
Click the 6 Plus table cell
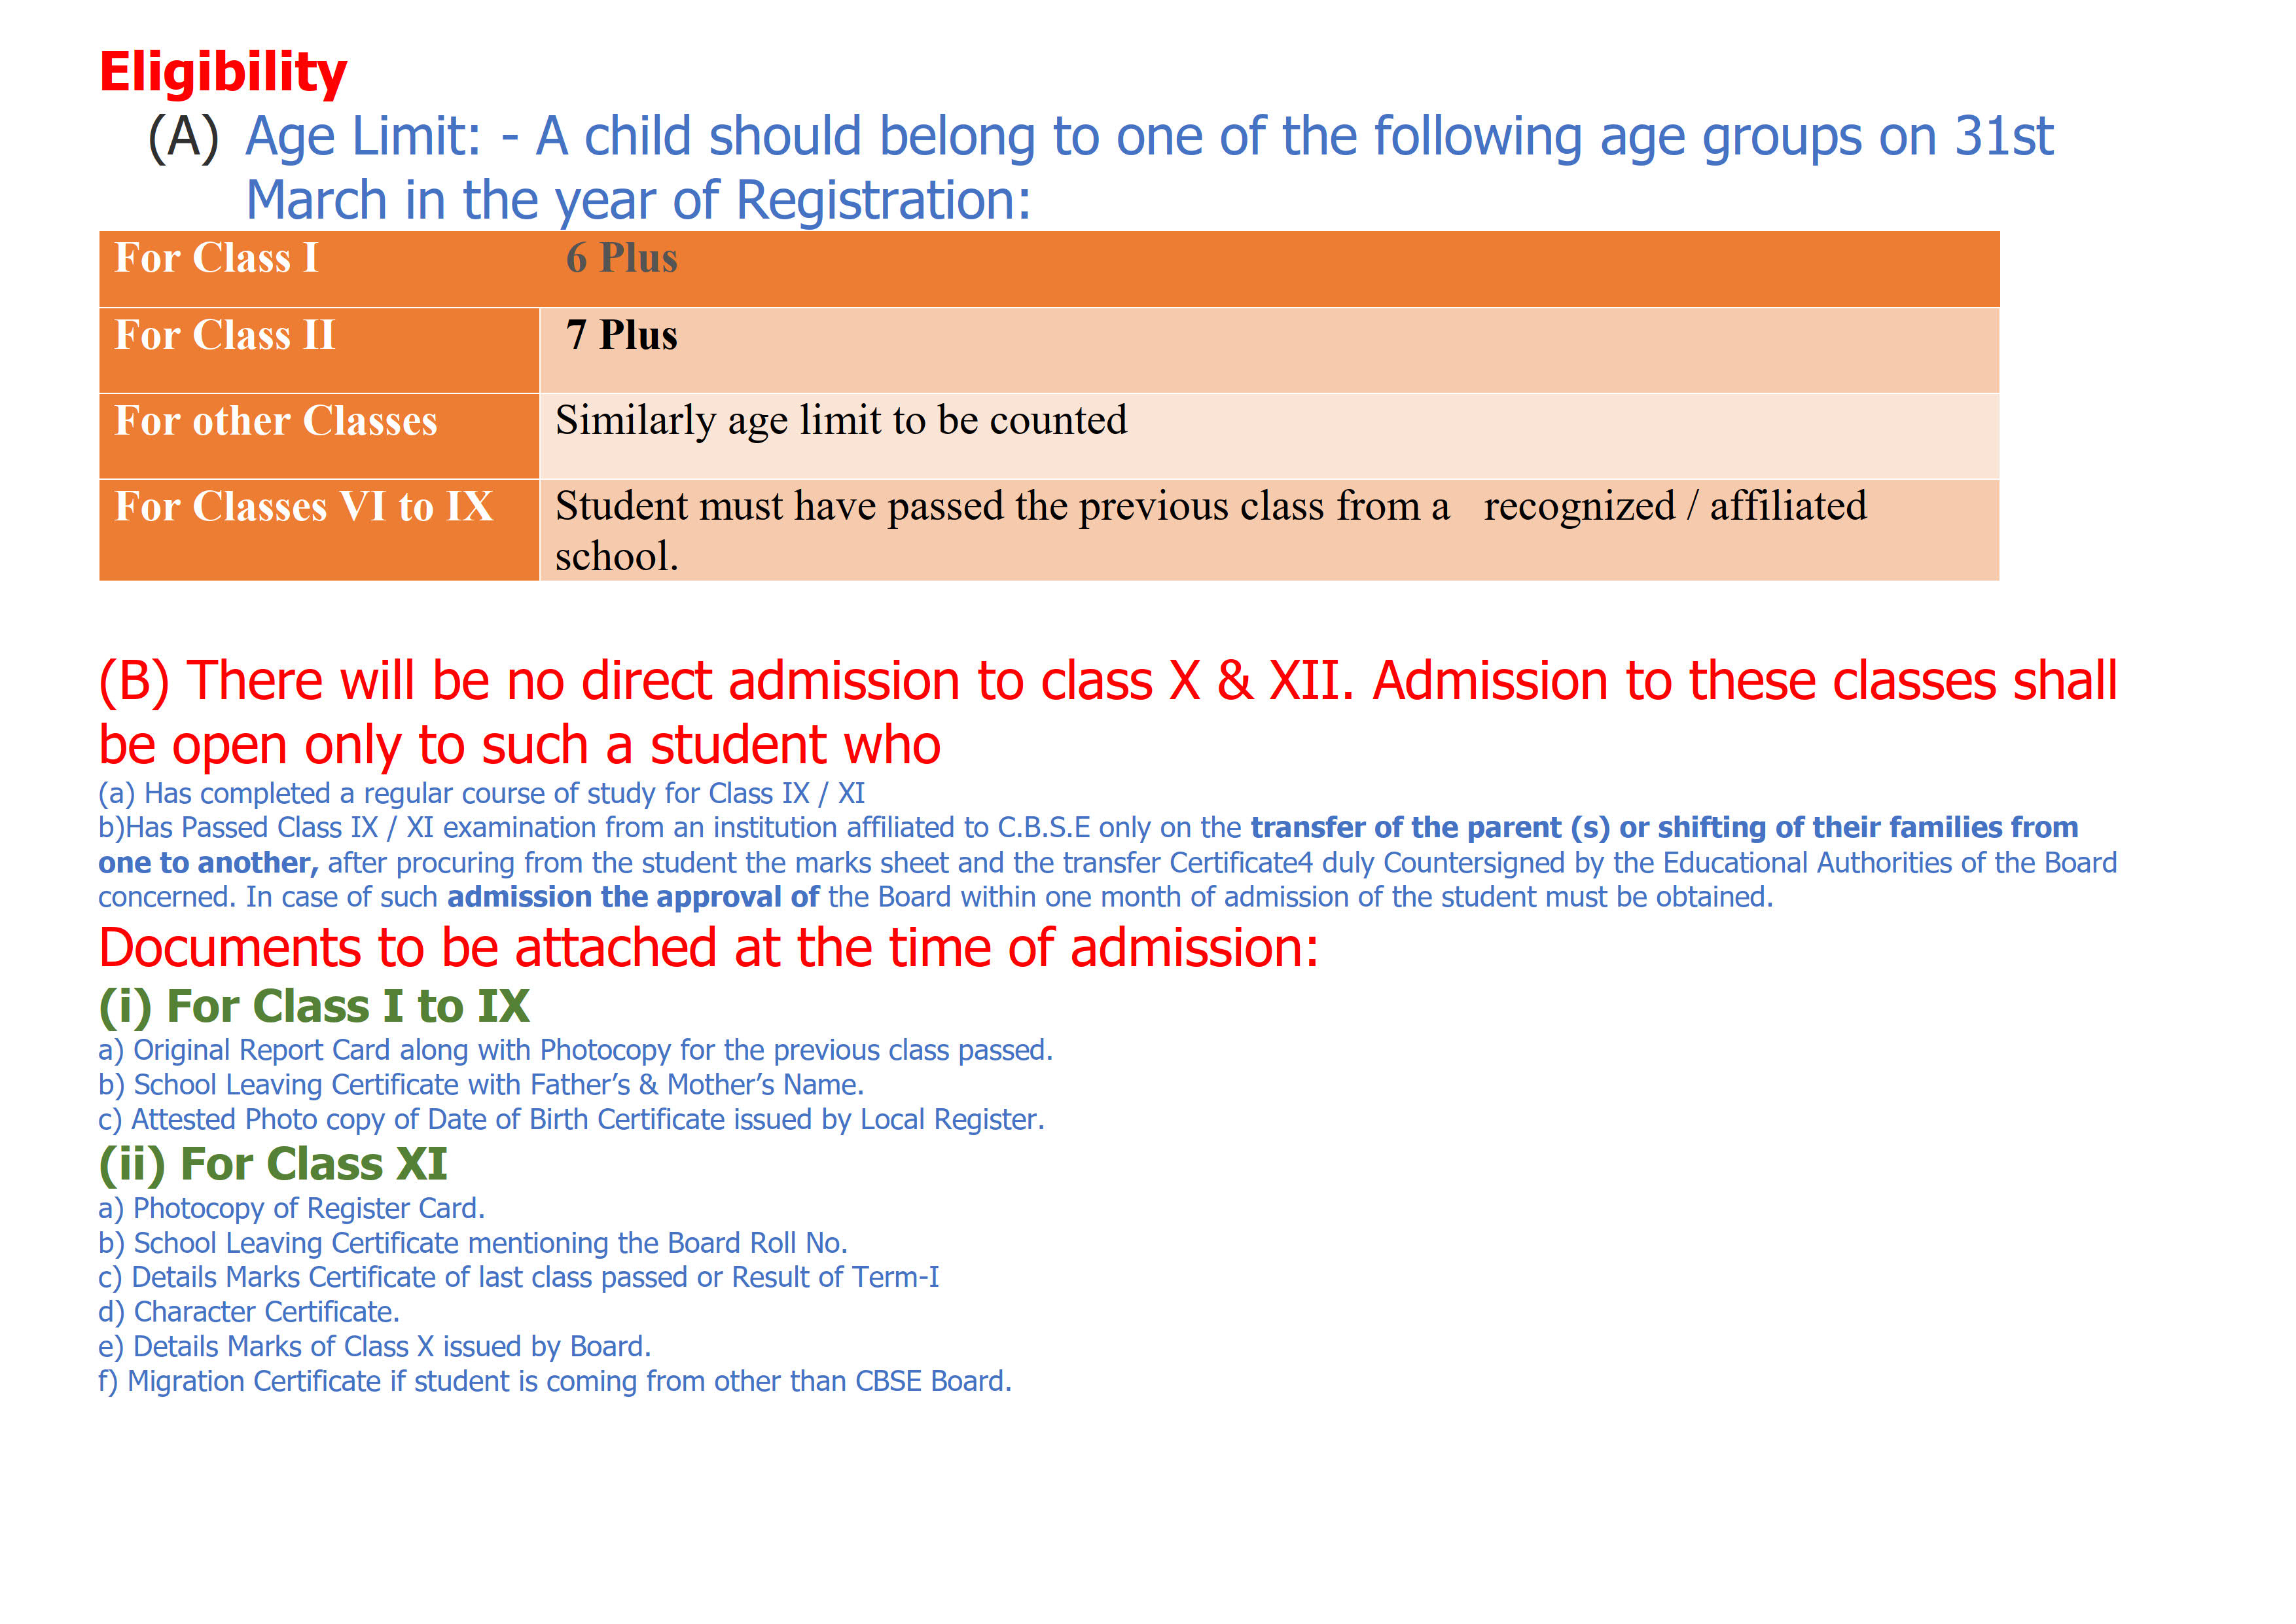pos(1269,269)
